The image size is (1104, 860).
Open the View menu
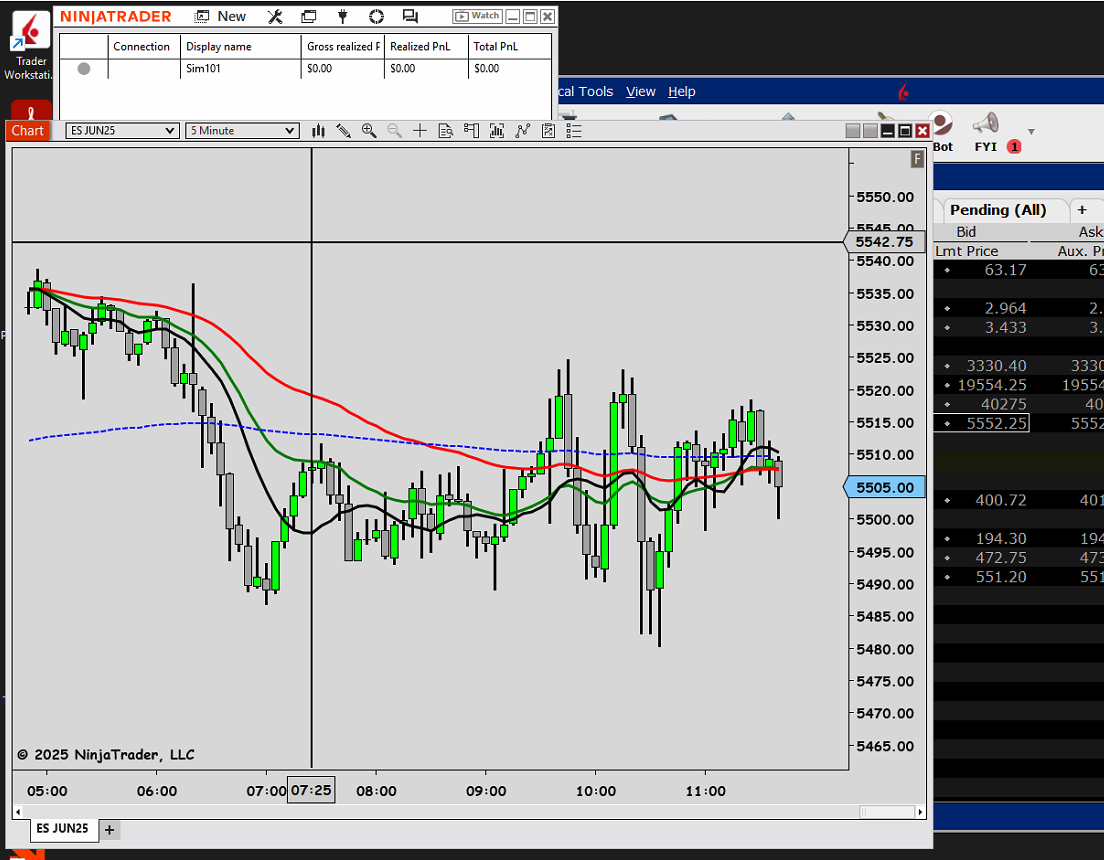640,92
